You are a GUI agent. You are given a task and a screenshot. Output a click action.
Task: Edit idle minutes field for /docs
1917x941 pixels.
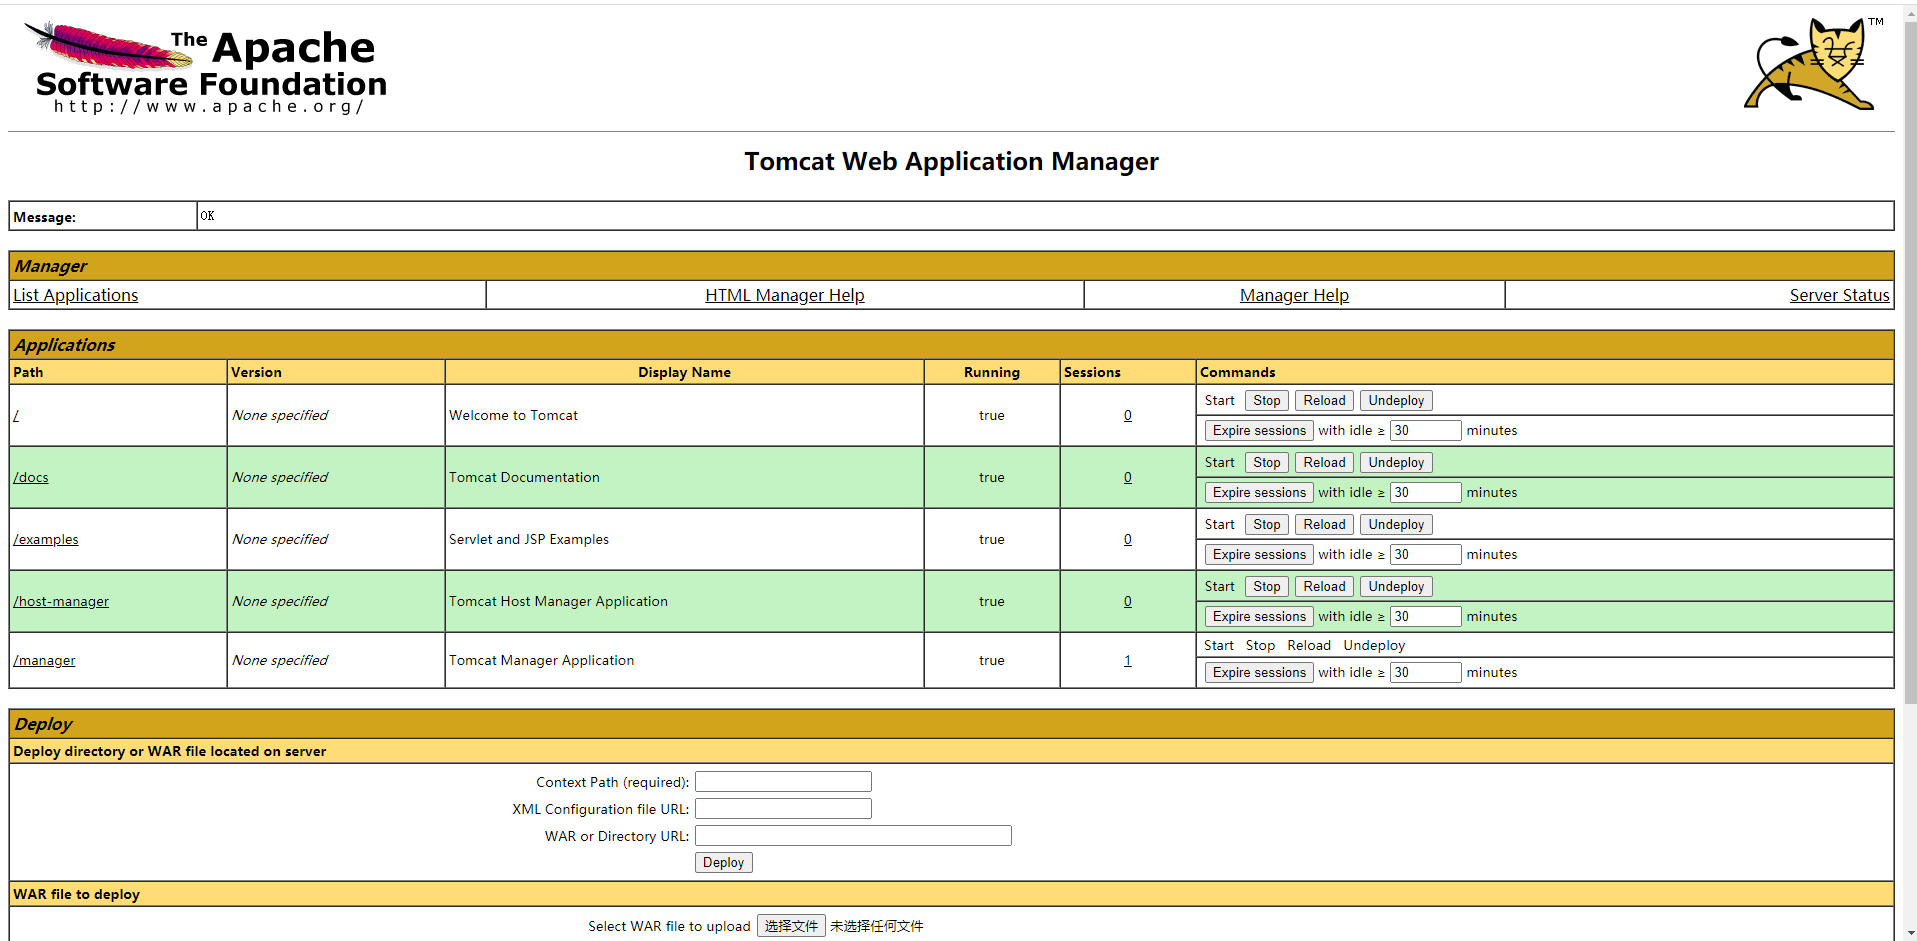[x=1426, y=492]
